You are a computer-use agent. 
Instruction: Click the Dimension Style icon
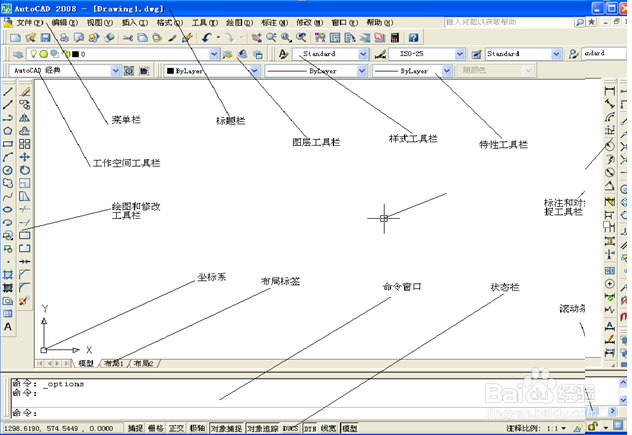[x=380, y=54]
